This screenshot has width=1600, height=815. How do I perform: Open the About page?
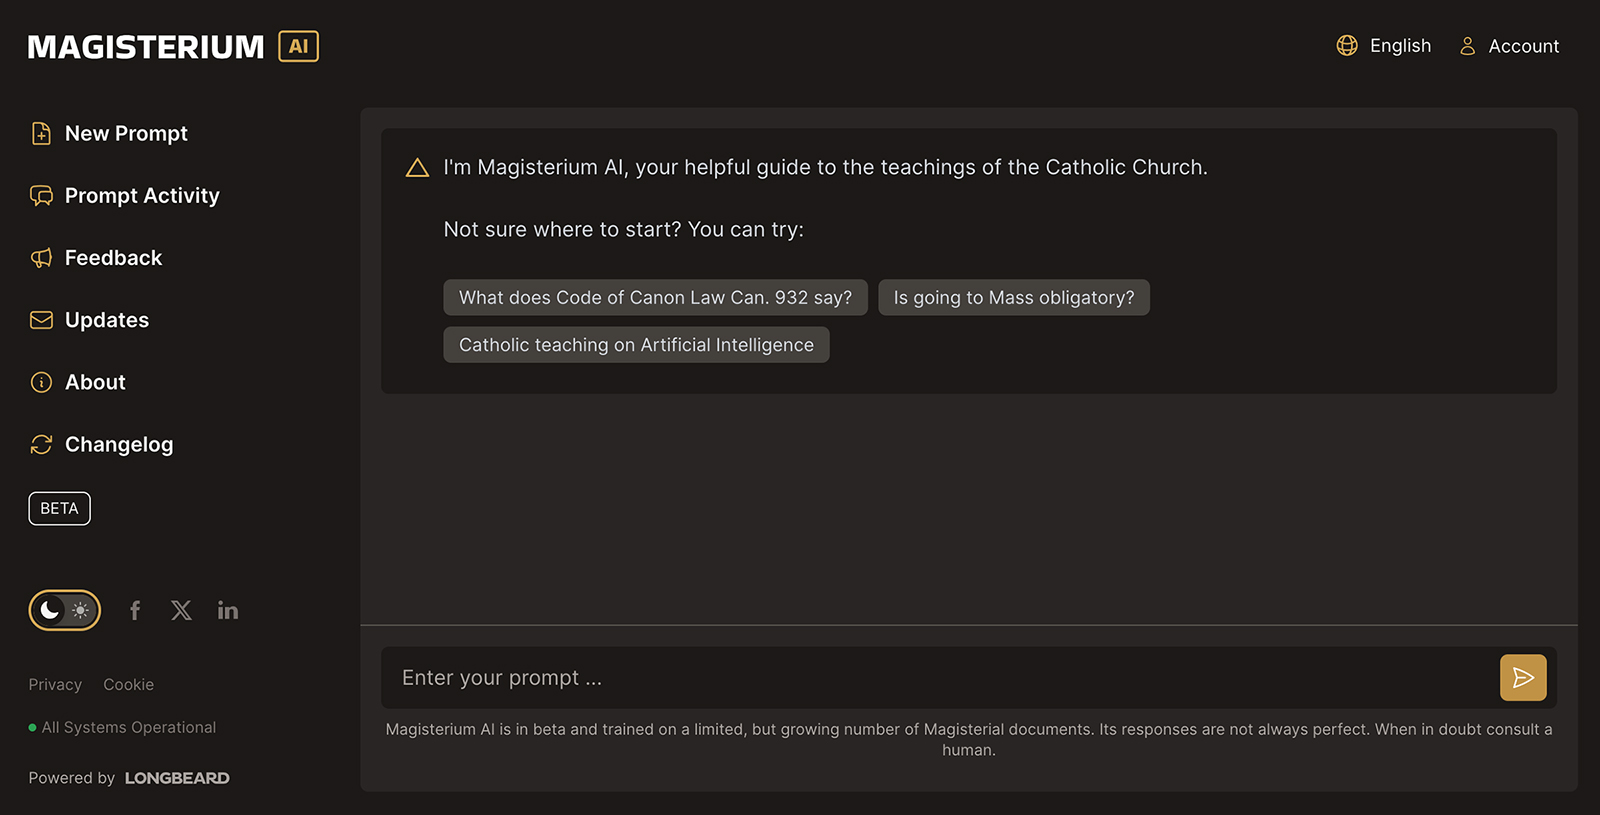pos(78,382)
